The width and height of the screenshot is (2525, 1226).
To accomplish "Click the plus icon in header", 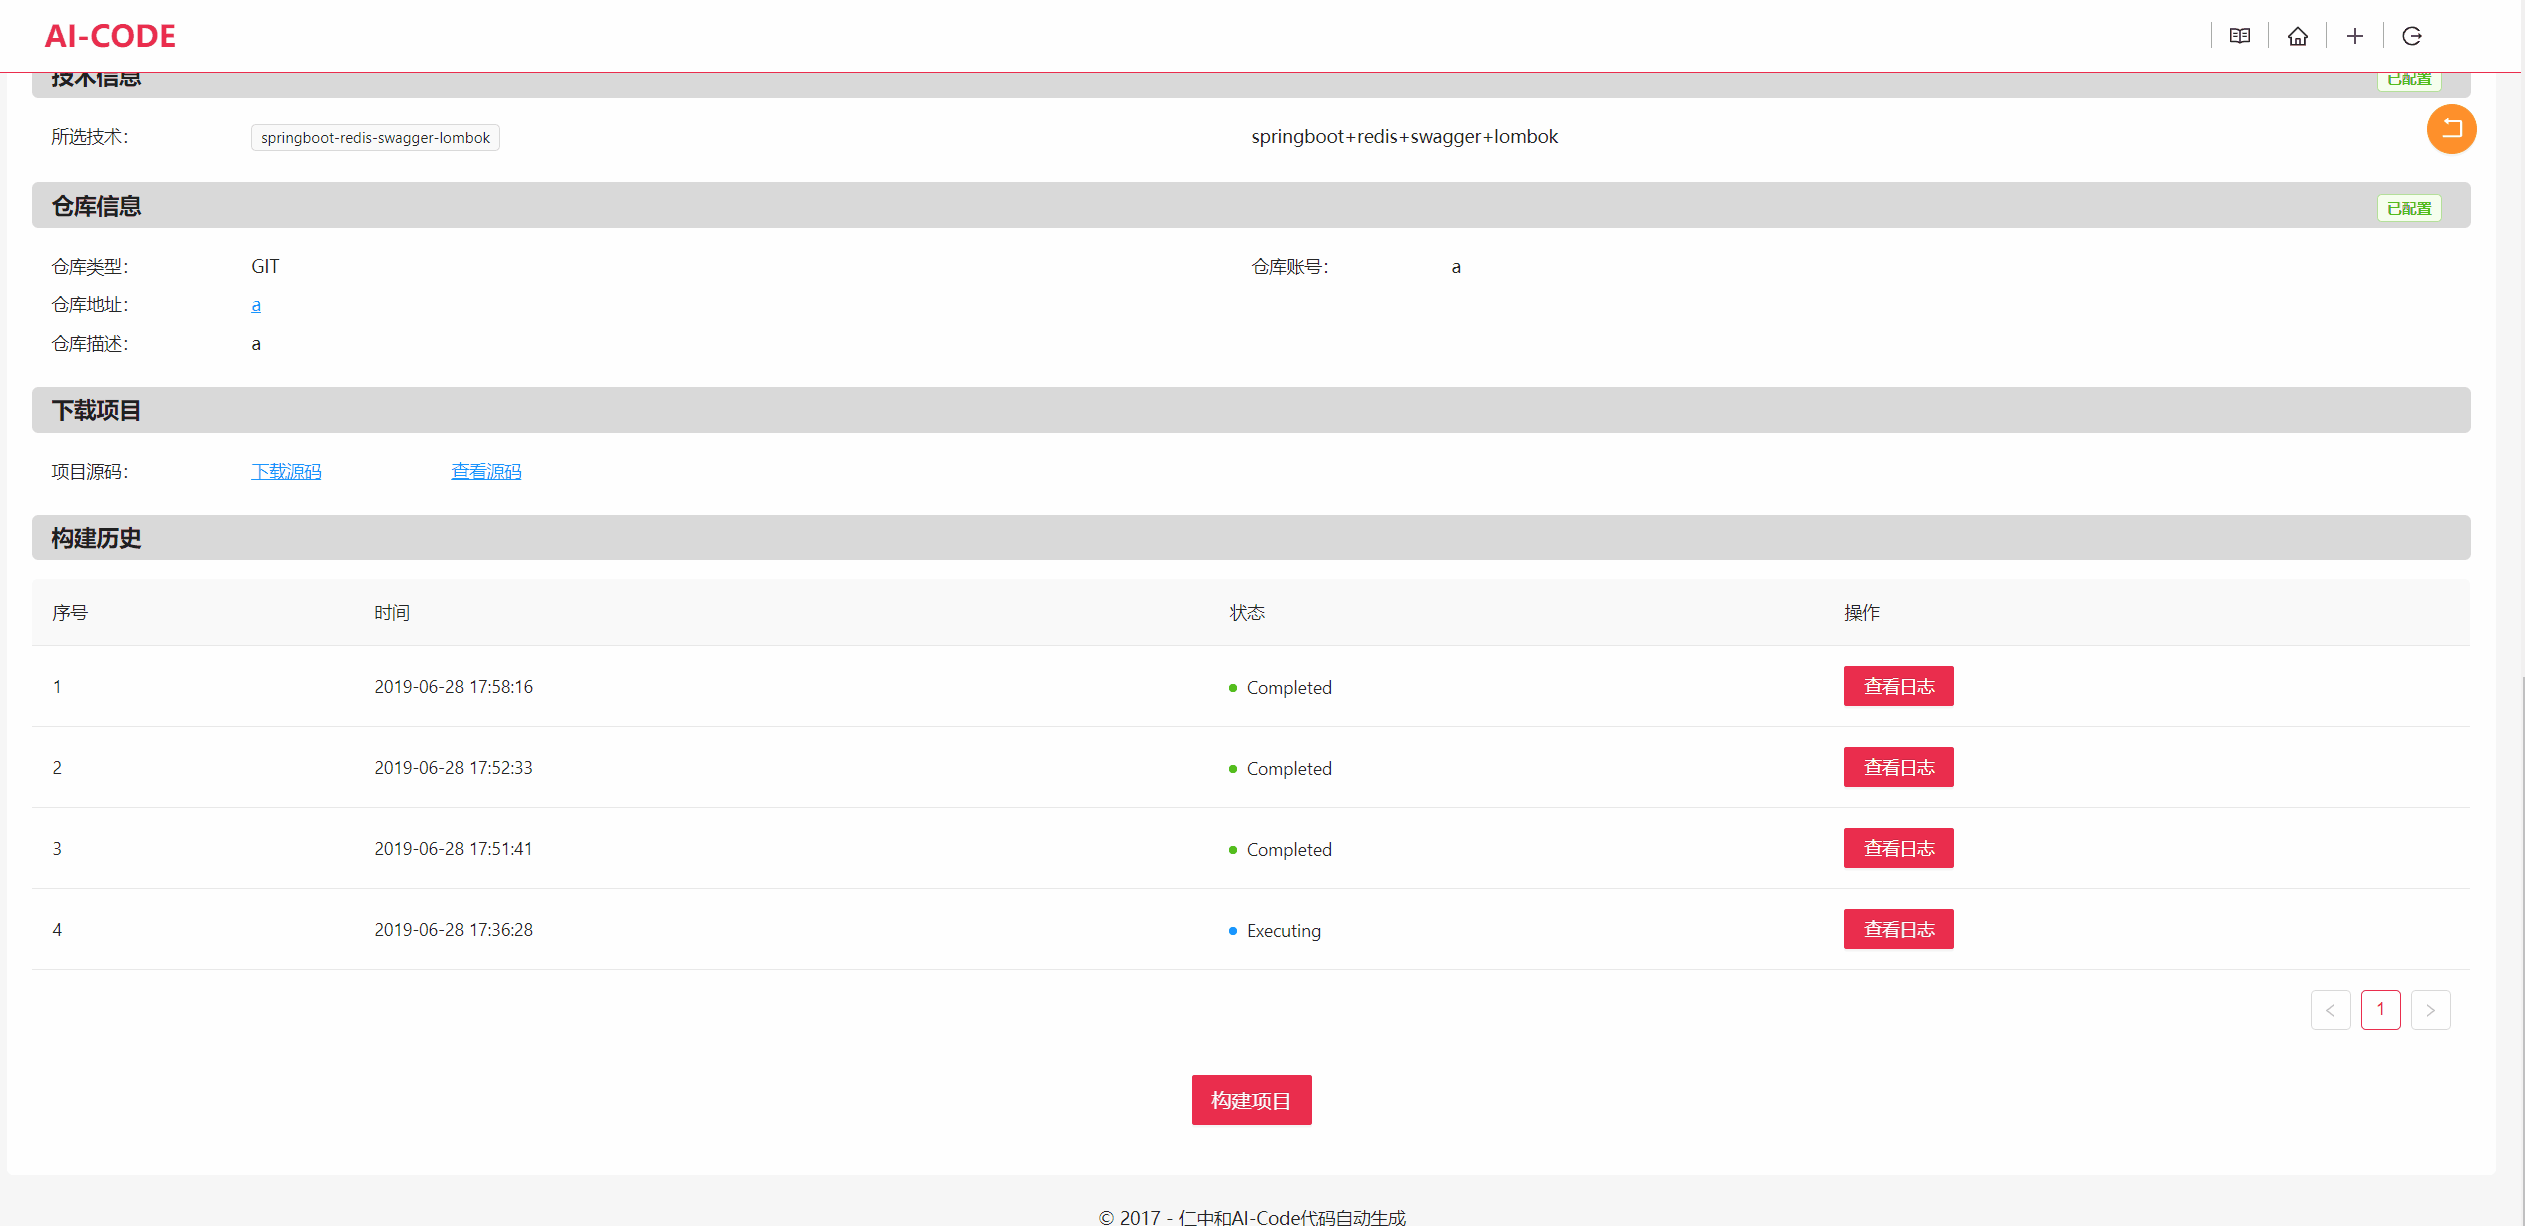I will coord(2355,36).
